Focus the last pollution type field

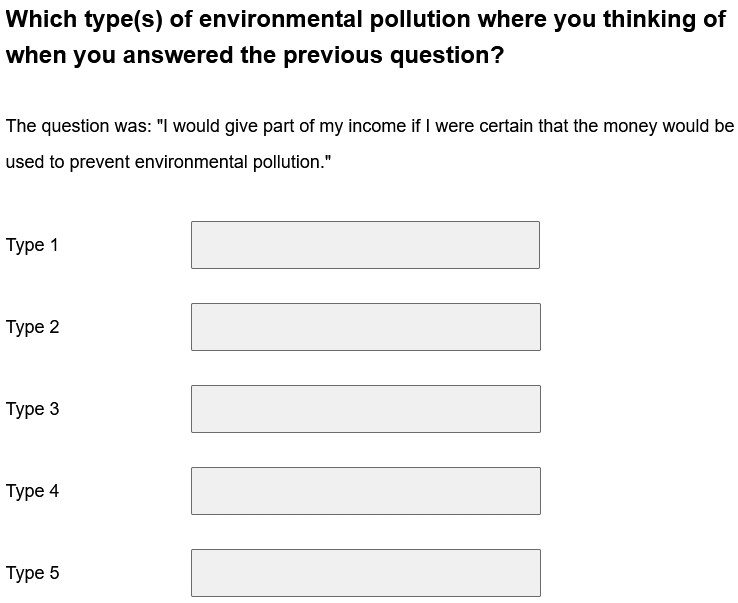point(366,572)
